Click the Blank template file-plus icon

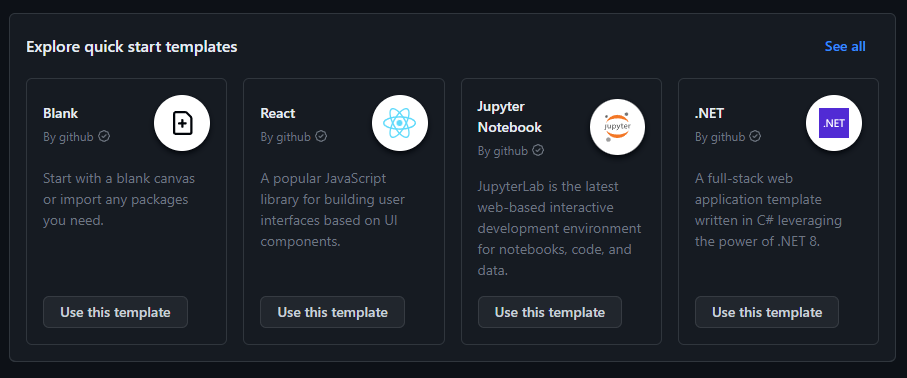[x=182, y=123]
